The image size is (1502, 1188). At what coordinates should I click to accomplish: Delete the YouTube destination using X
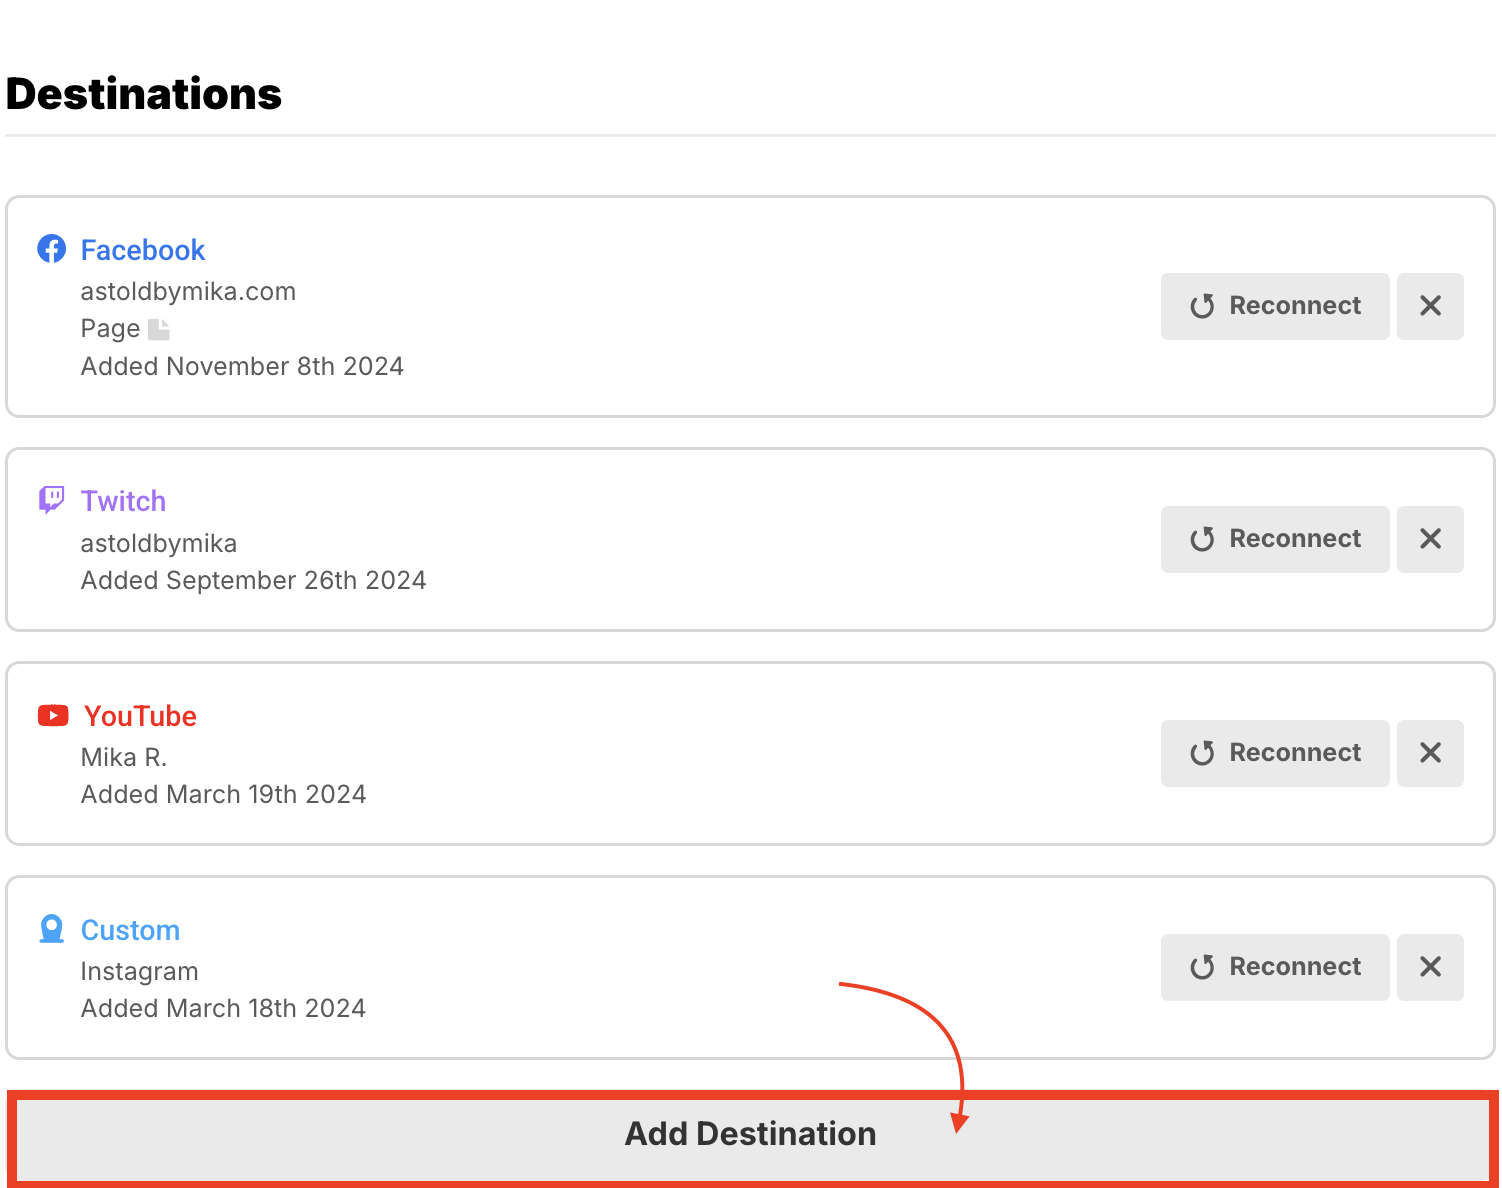1430,753
